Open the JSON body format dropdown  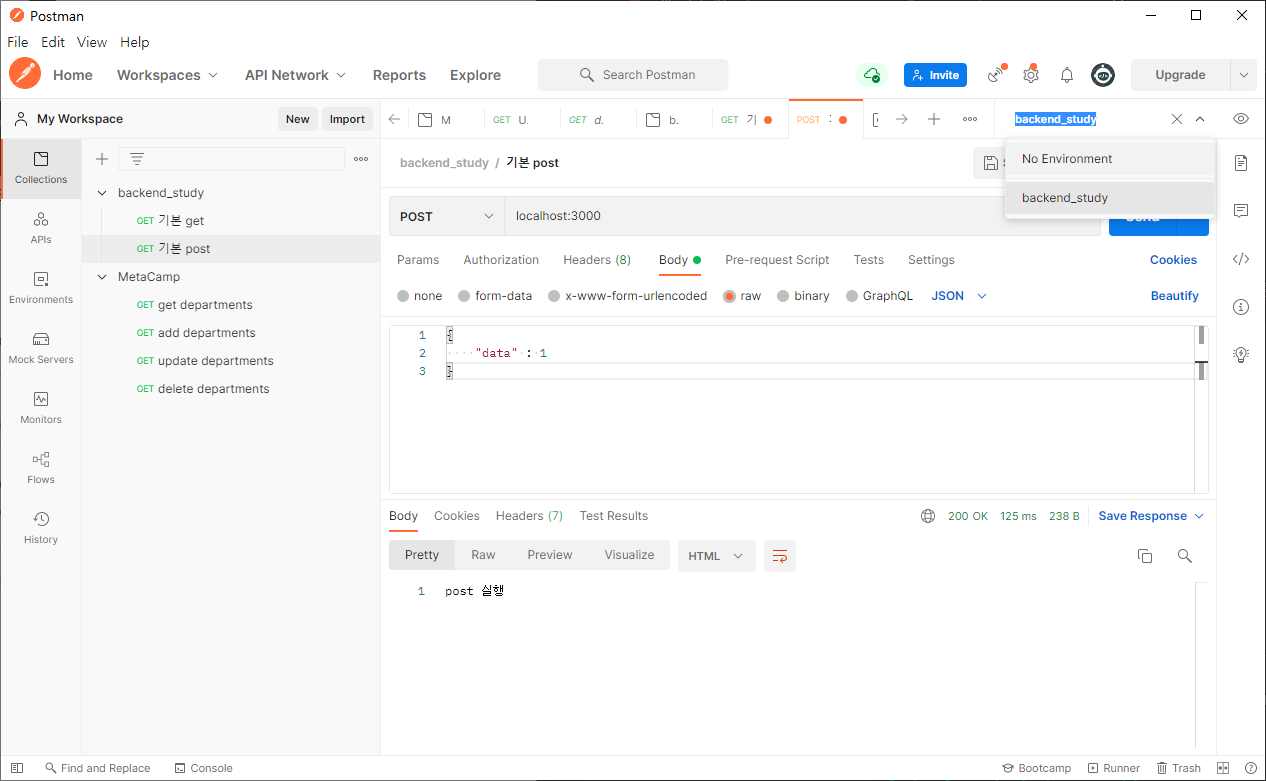(x=959, y=296)
